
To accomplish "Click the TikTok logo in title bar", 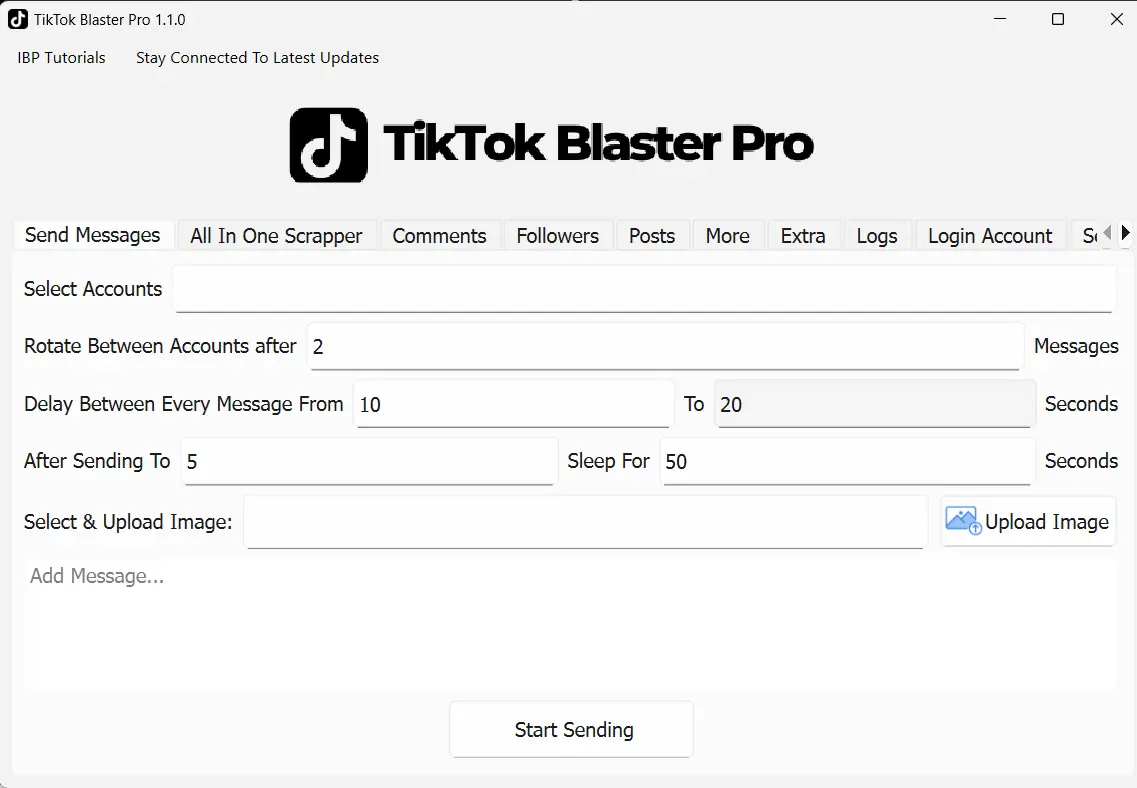I will pos(18,19).
